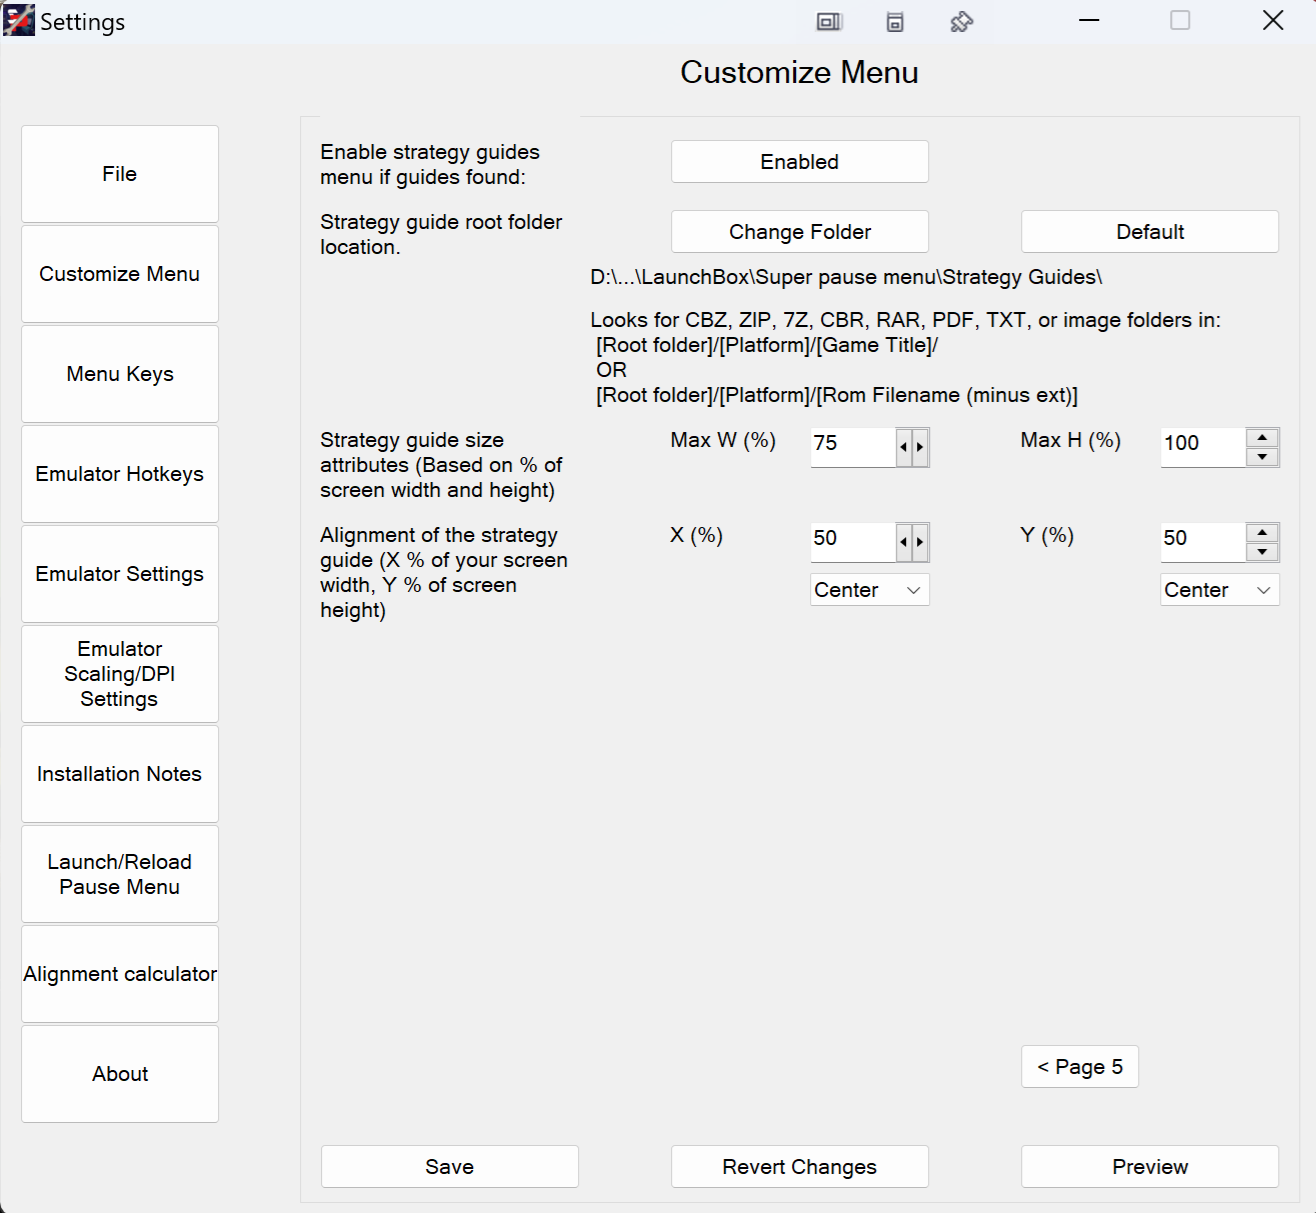Toggle the Enabled strategy guides button
Image resolution: width=1316 pixels, height=1213 pixels.
tap(800, 162)
